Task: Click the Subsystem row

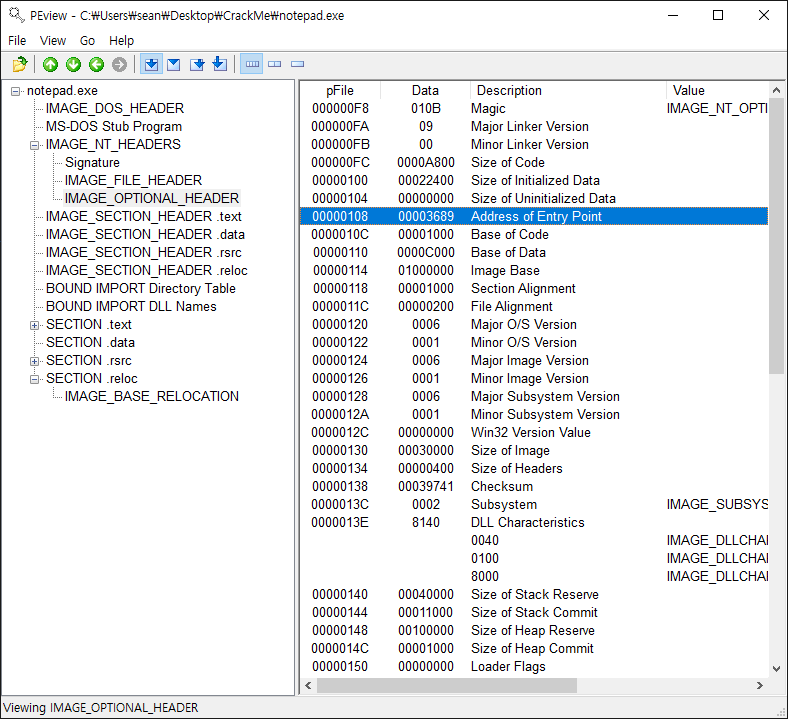Action: [534, 504]
